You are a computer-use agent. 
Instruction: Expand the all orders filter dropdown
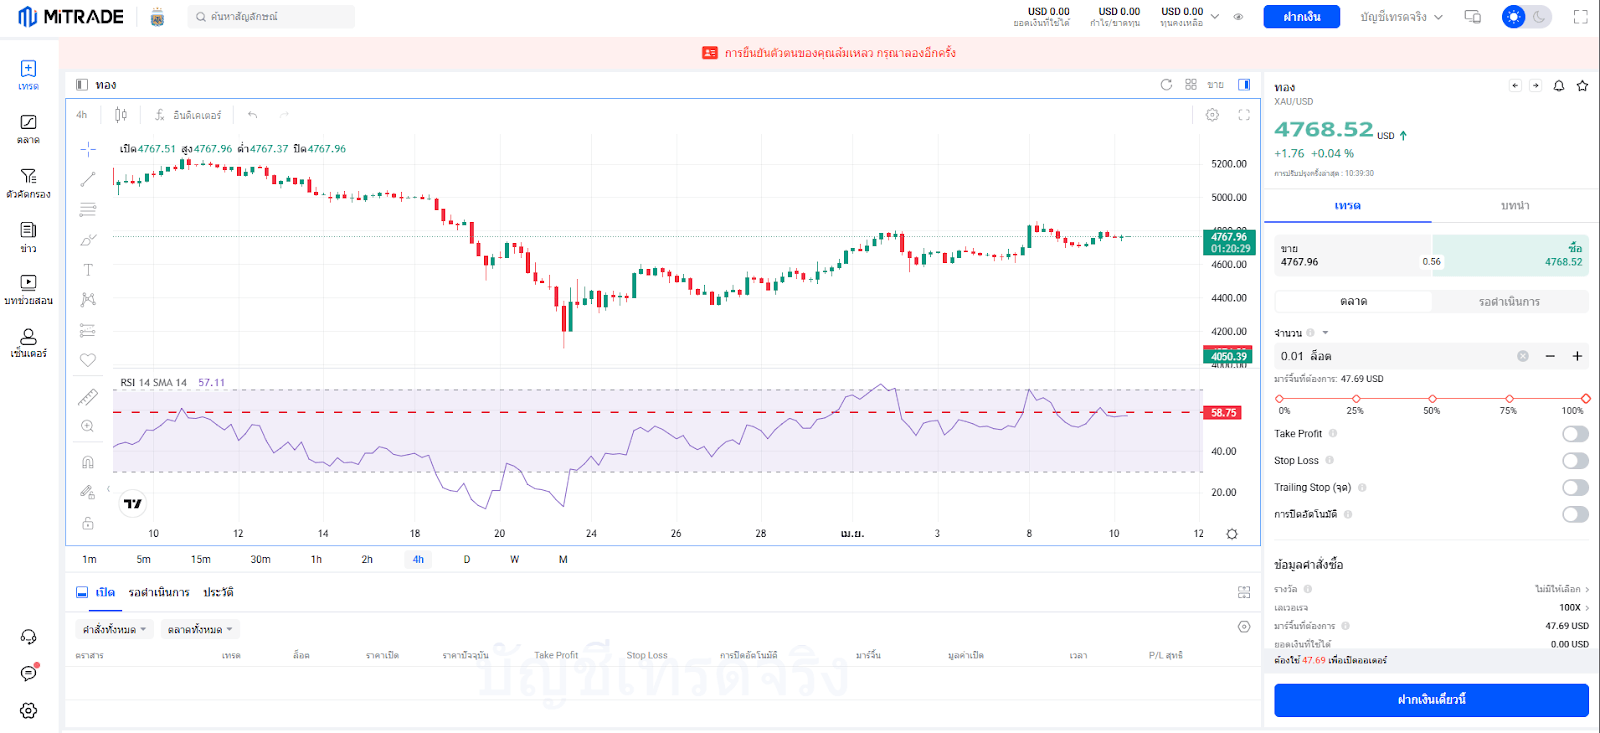tap(114, 630)
